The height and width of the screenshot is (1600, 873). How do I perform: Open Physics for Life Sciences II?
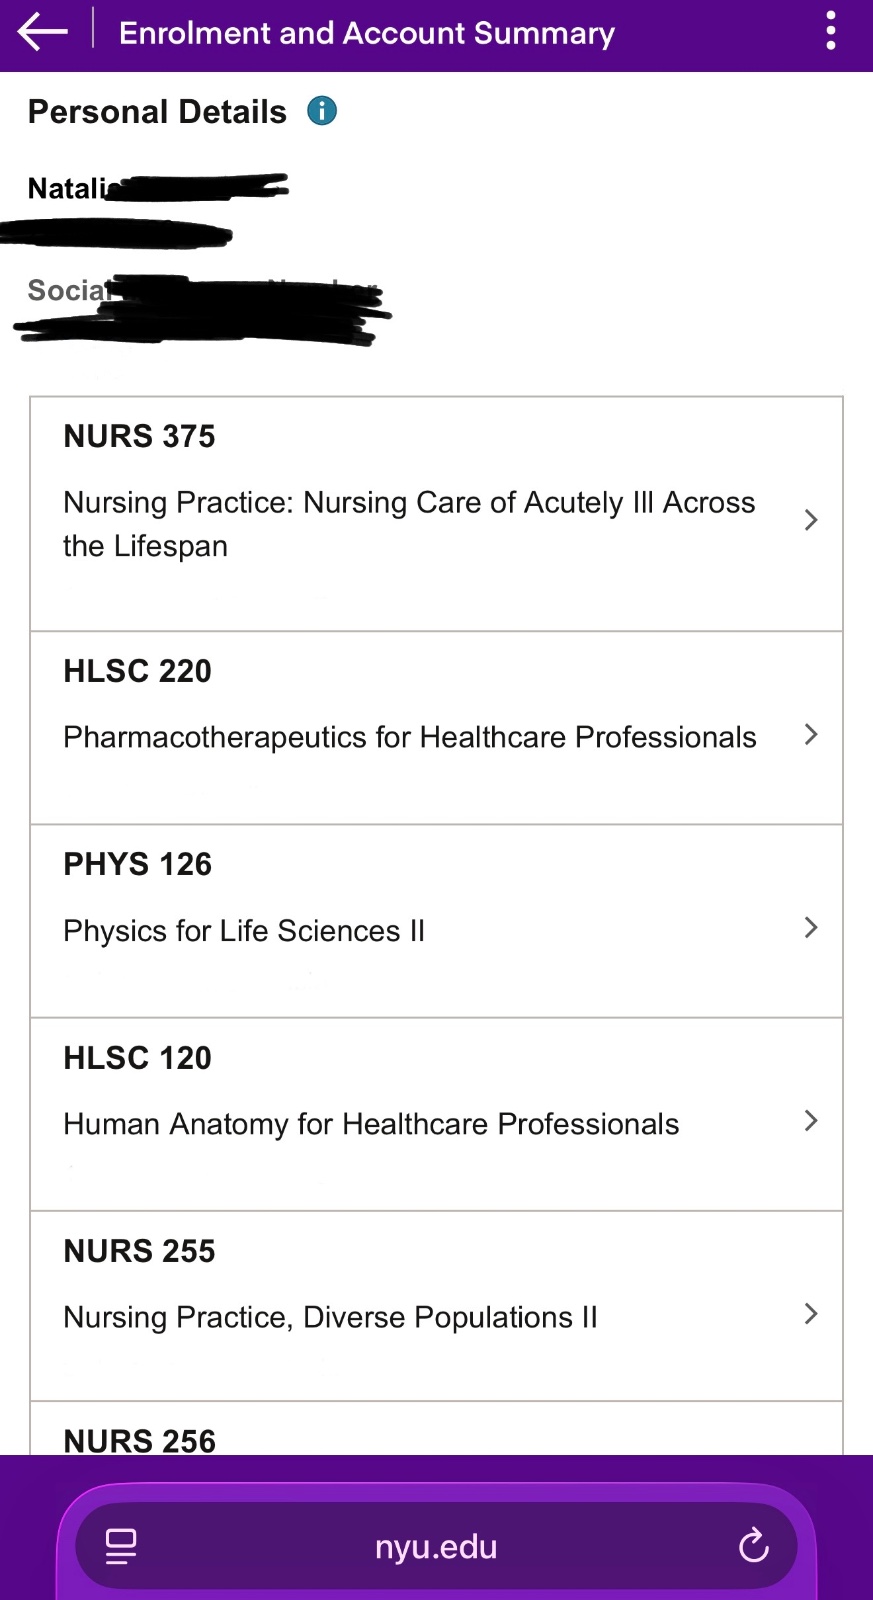click(244, 931)
